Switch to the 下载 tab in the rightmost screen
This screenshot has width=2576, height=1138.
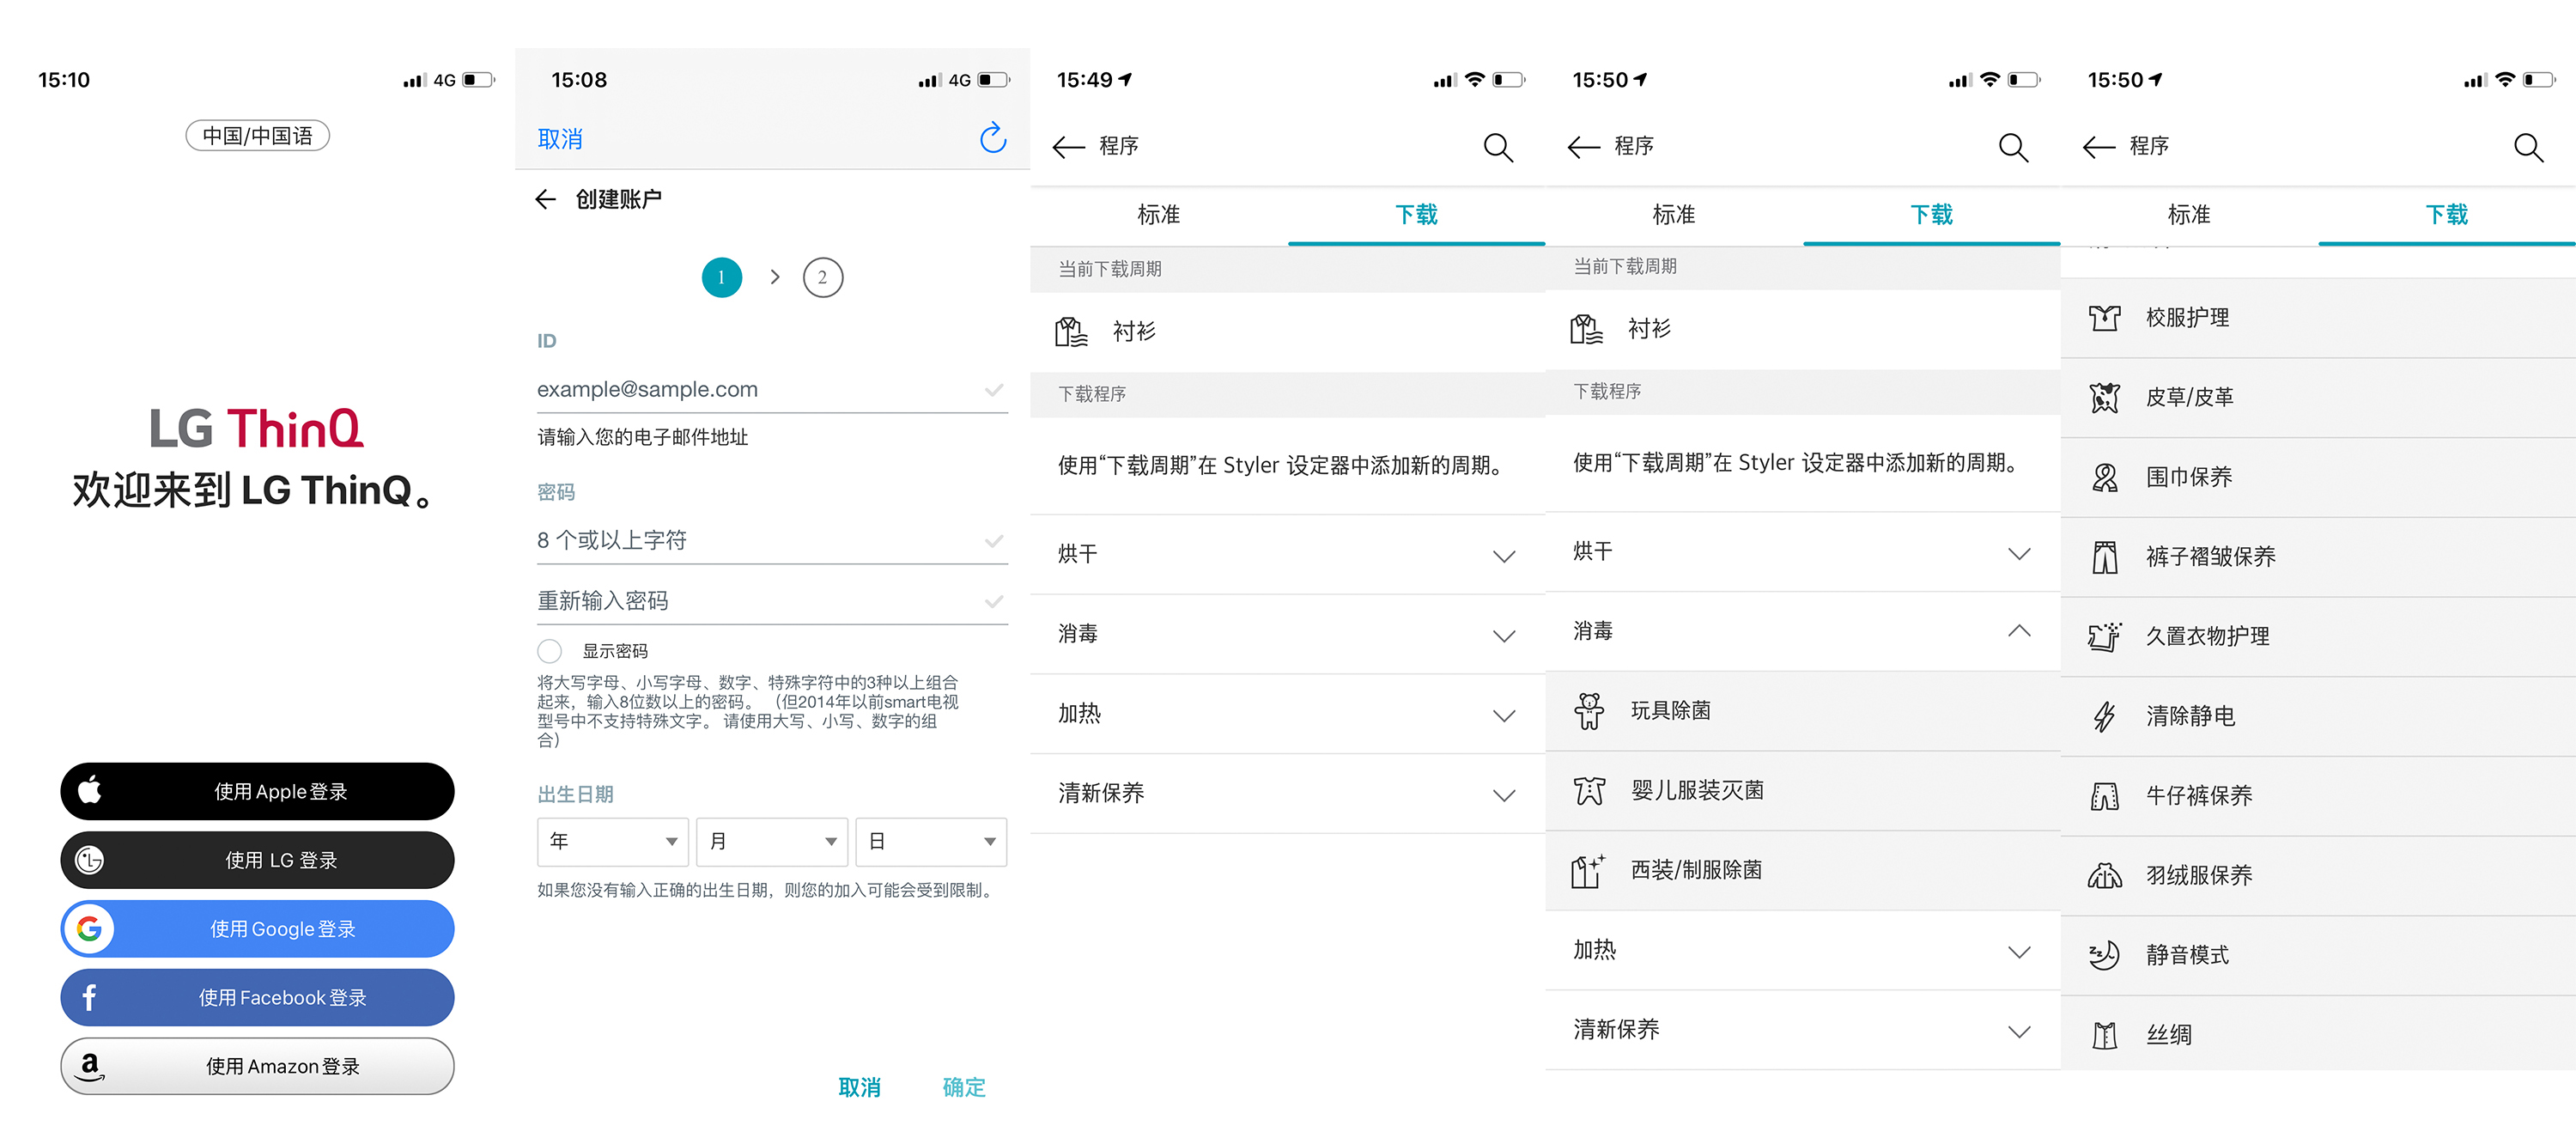[x=2446, y=214]
